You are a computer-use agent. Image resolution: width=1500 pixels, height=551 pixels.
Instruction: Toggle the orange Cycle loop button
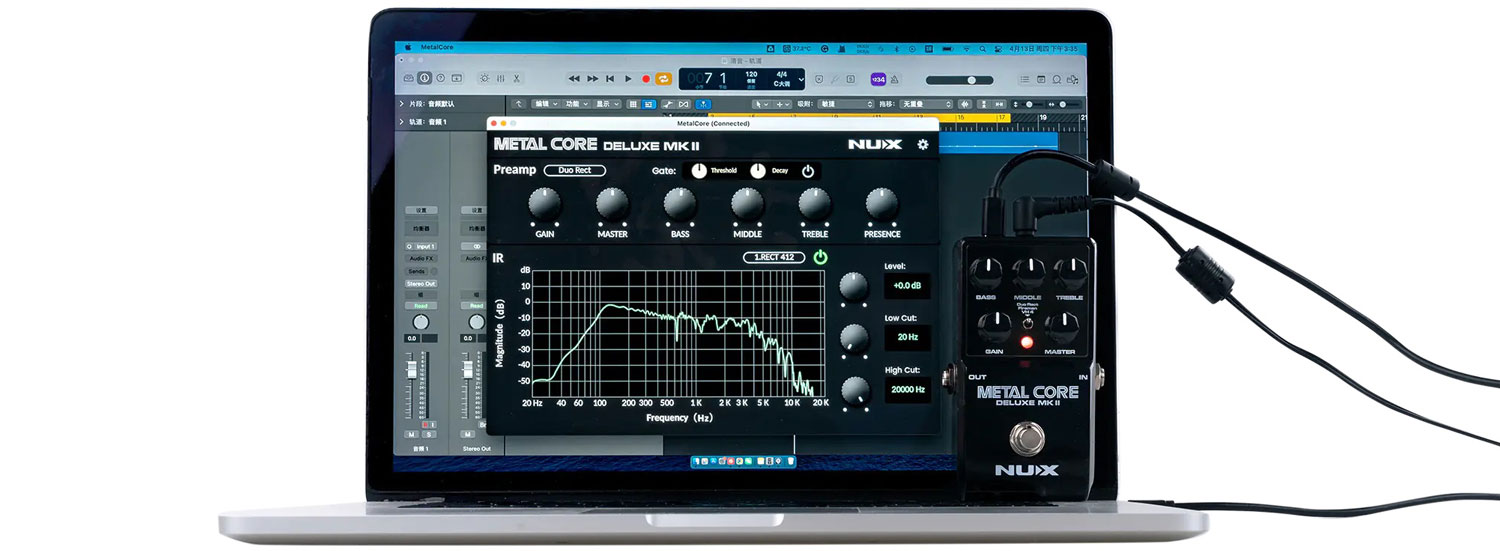click(x=663, y=78)
